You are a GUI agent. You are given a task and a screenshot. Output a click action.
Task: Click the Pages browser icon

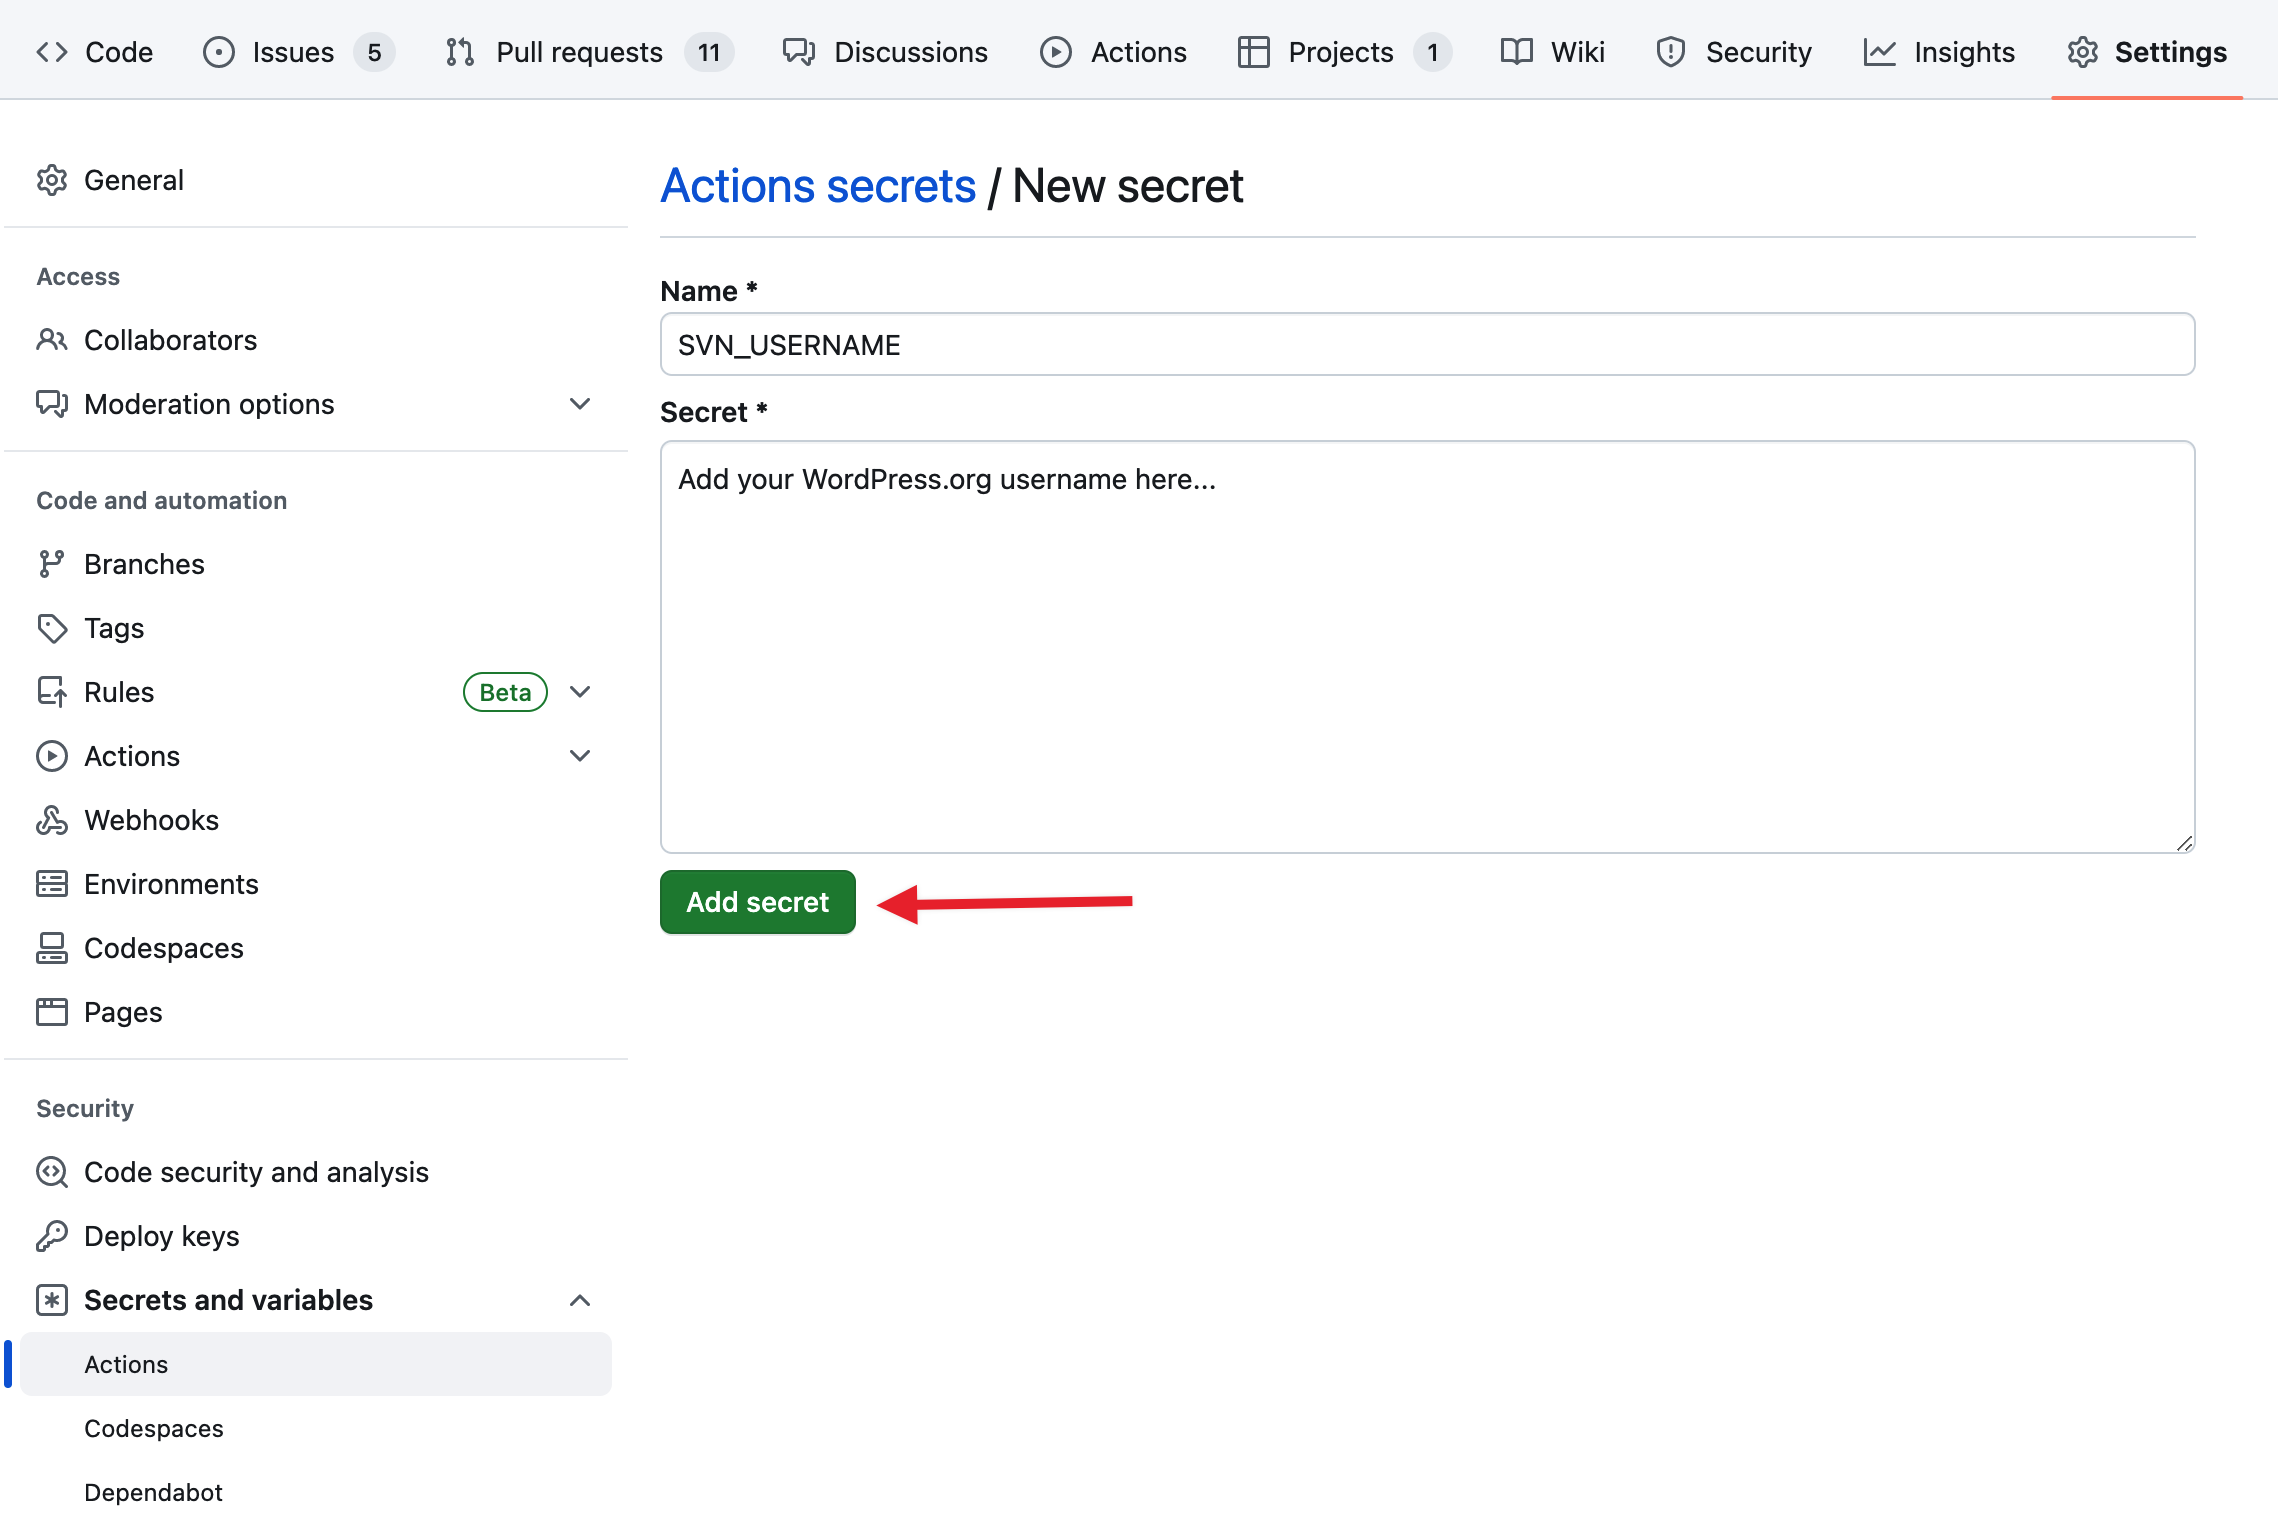(51, 1012)
